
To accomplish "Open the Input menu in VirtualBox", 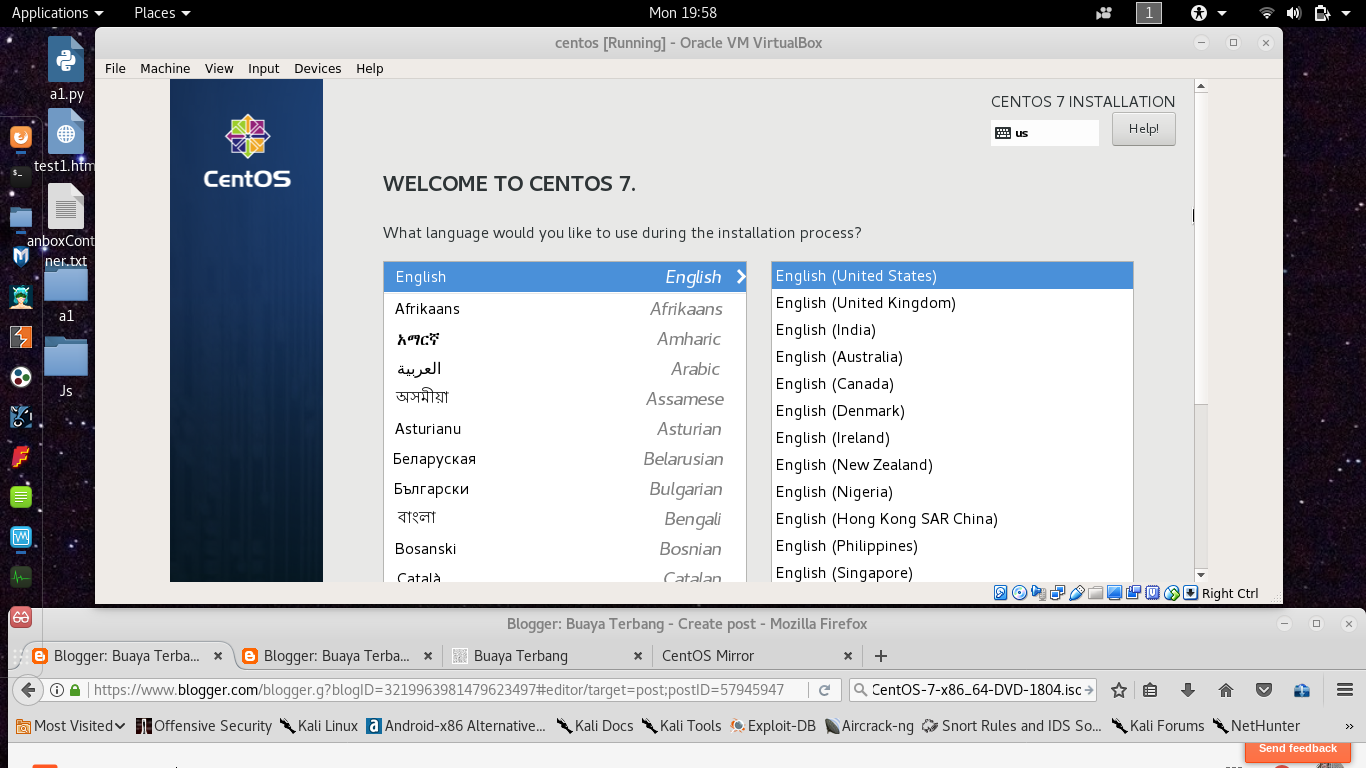I will tap(264, 68).
